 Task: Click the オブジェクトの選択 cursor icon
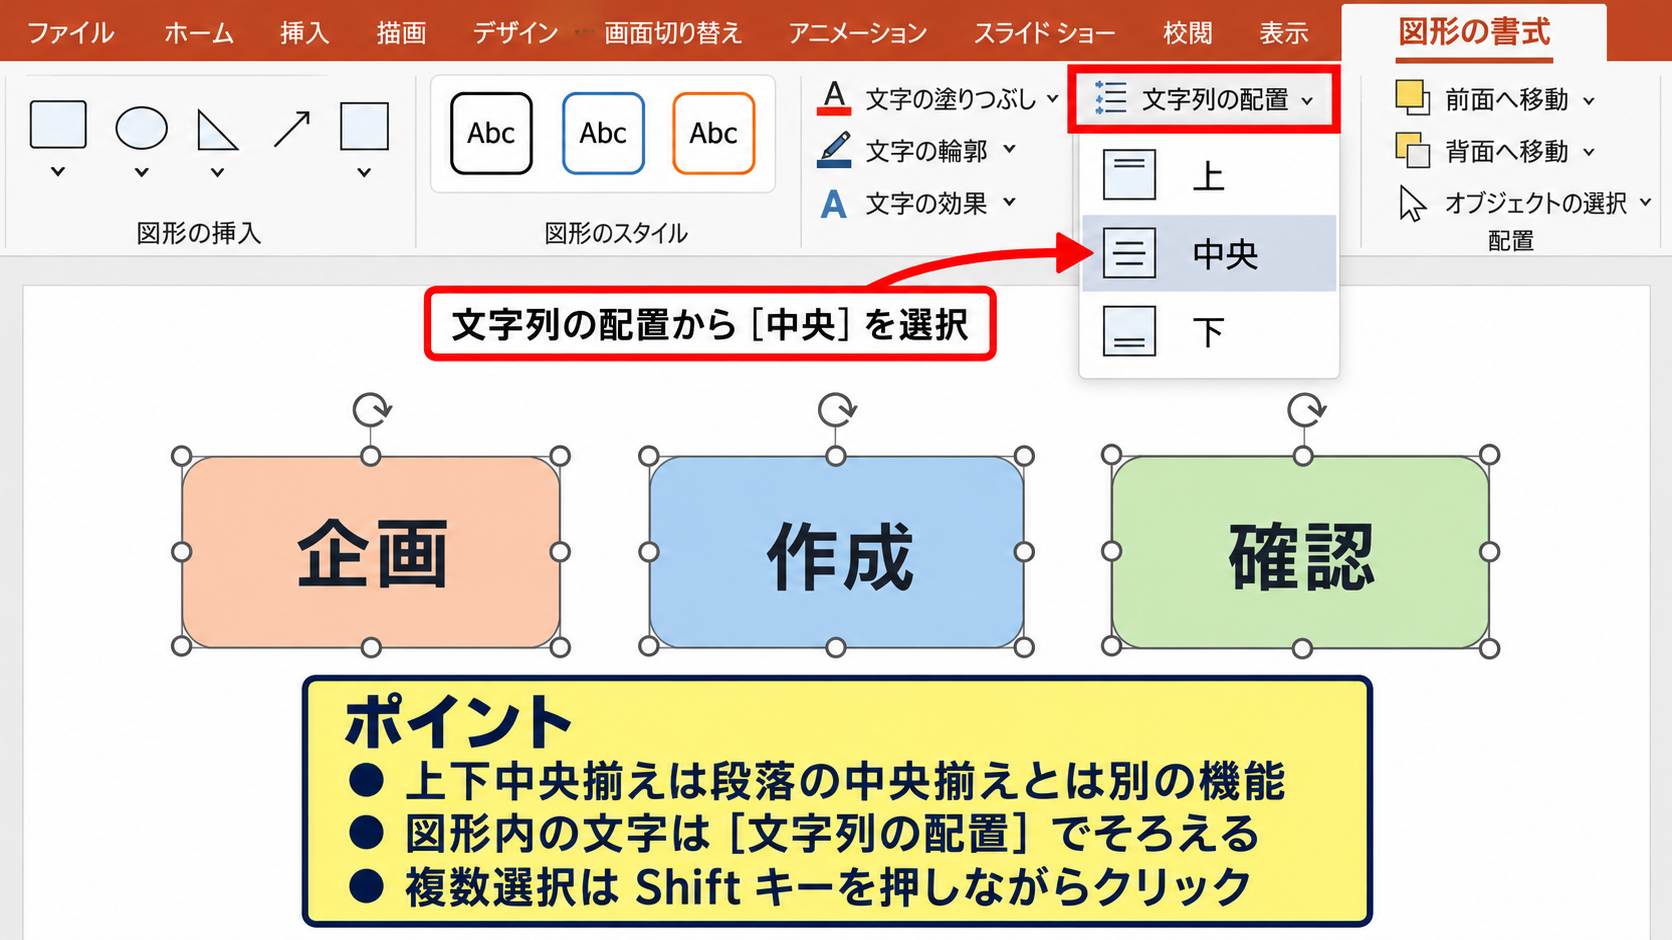pyautogui.click(x=1412, y=204)
